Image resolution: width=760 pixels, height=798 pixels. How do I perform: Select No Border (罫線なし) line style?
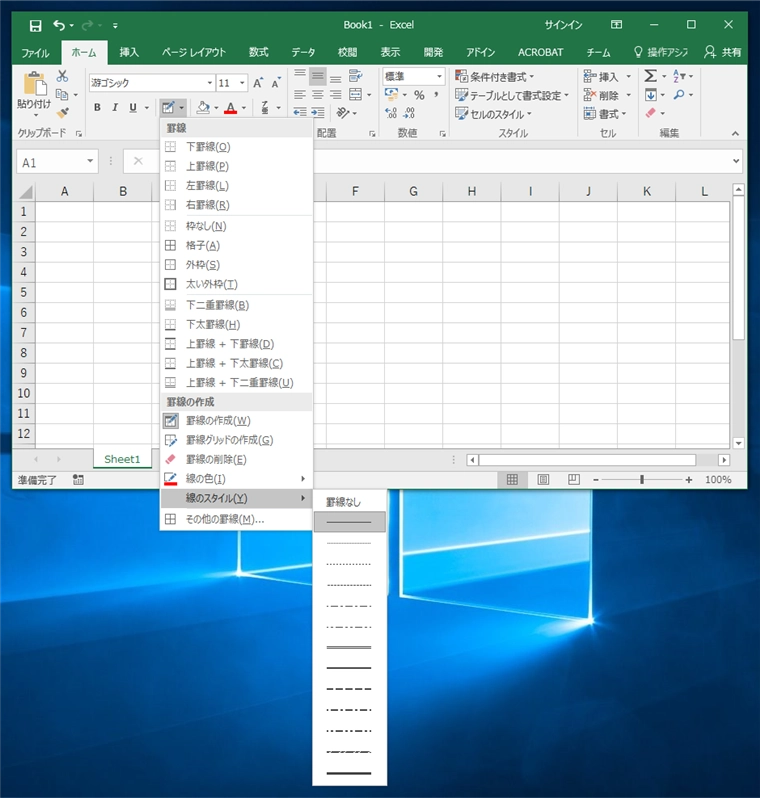click(x=349, y=502)
